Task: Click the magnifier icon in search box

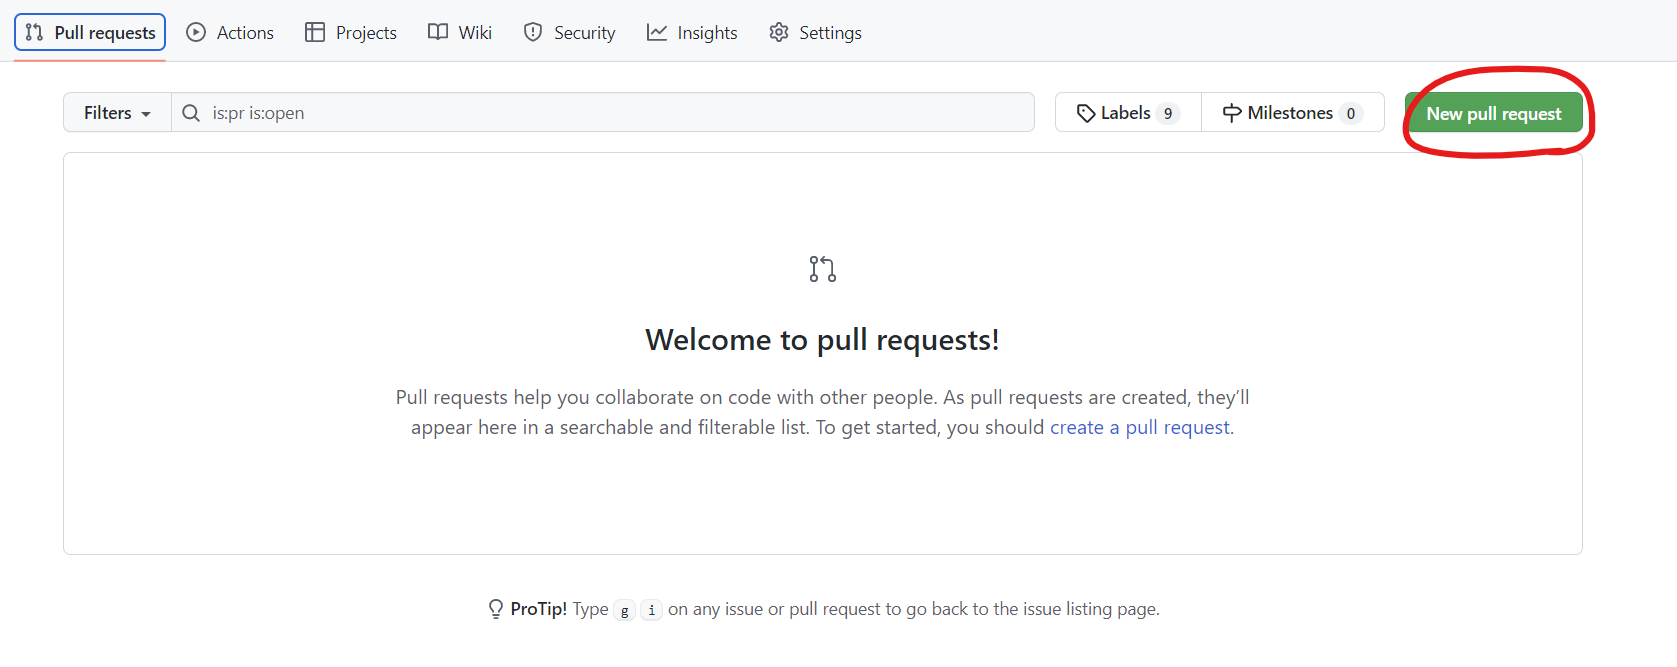Action: click(191, 113)
